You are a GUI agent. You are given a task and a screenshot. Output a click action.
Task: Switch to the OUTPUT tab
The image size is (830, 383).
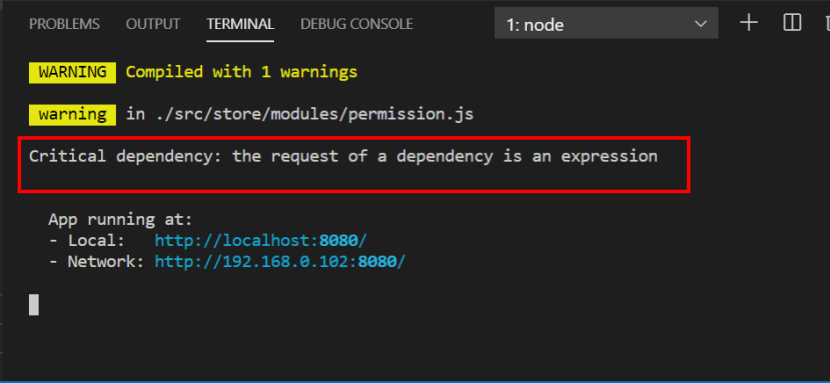[153, 24]
